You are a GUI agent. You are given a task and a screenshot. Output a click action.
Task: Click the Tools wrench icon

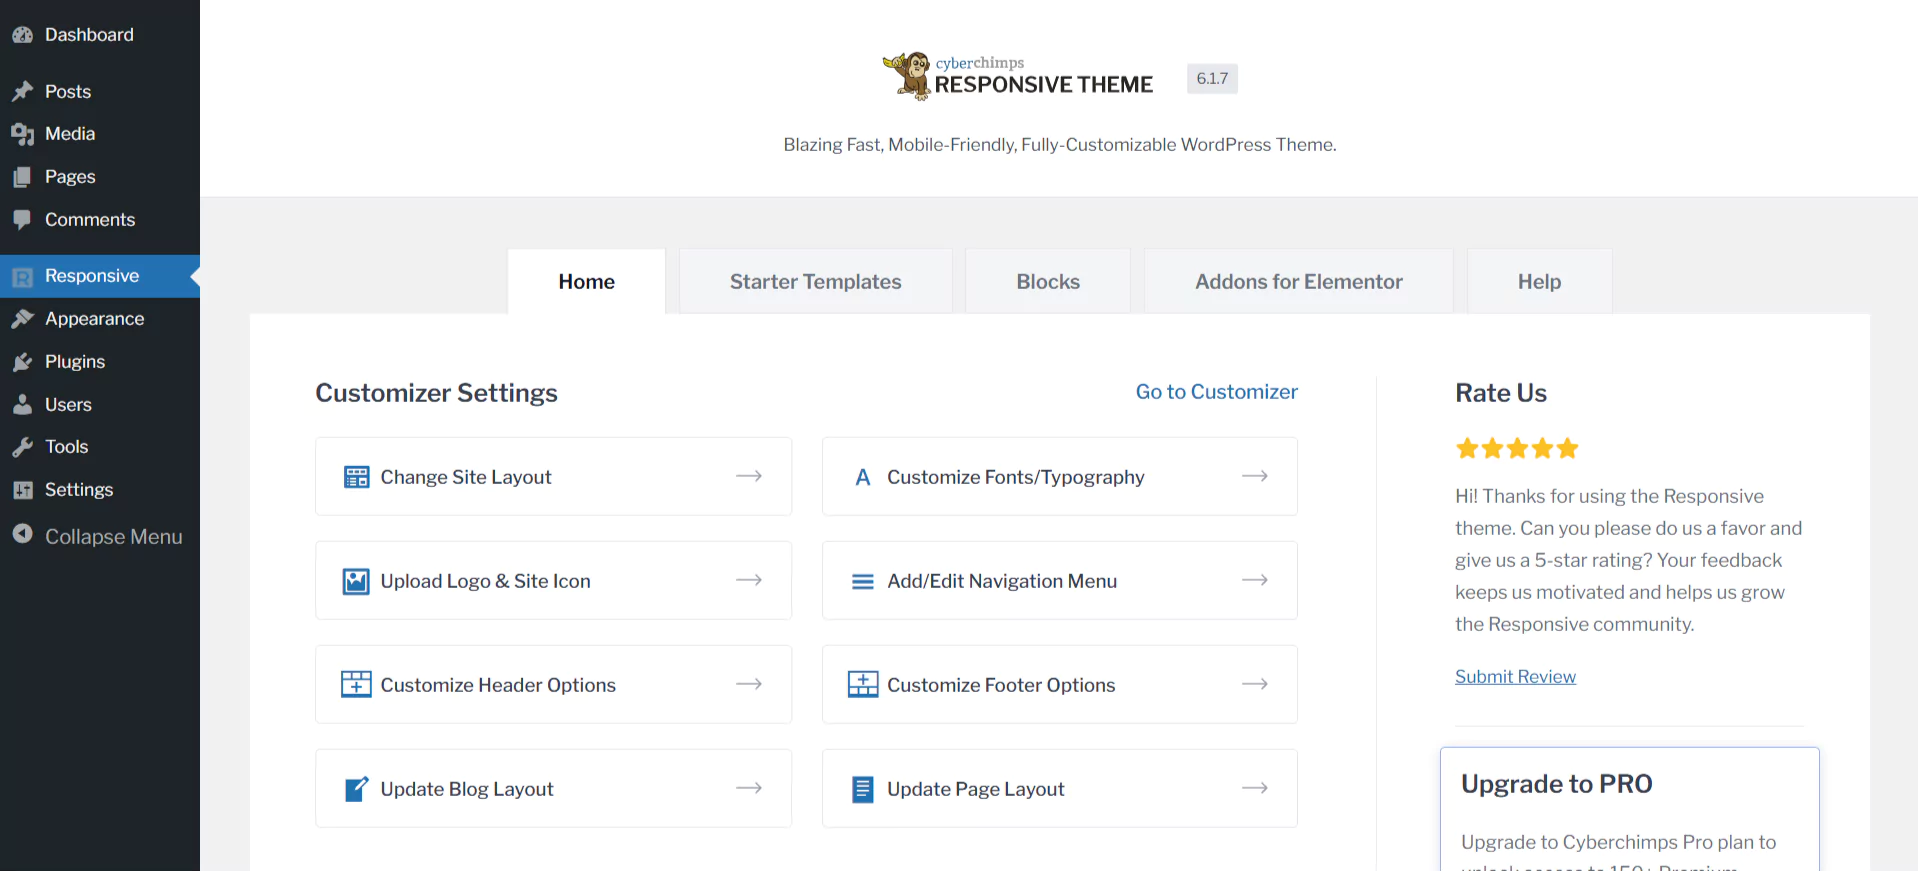23,447
